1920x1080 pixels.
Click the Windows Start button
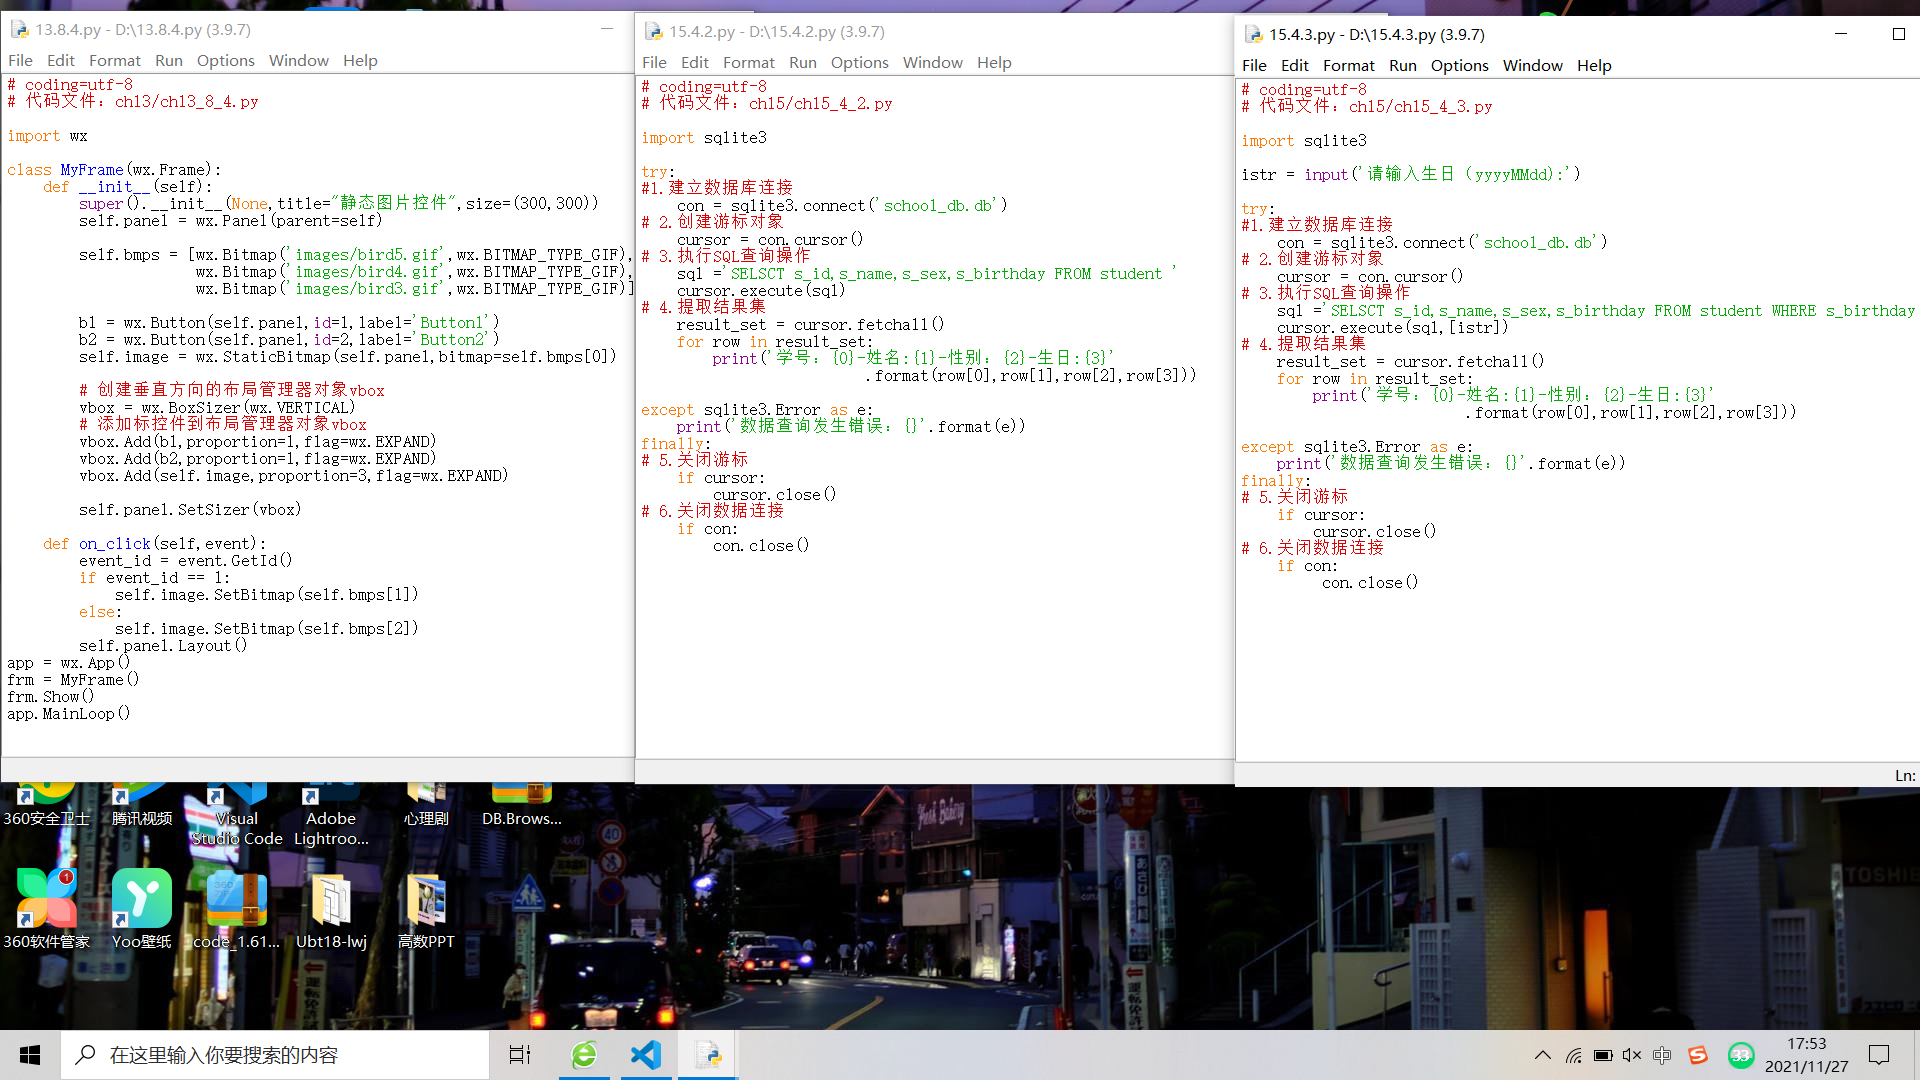30,1055
